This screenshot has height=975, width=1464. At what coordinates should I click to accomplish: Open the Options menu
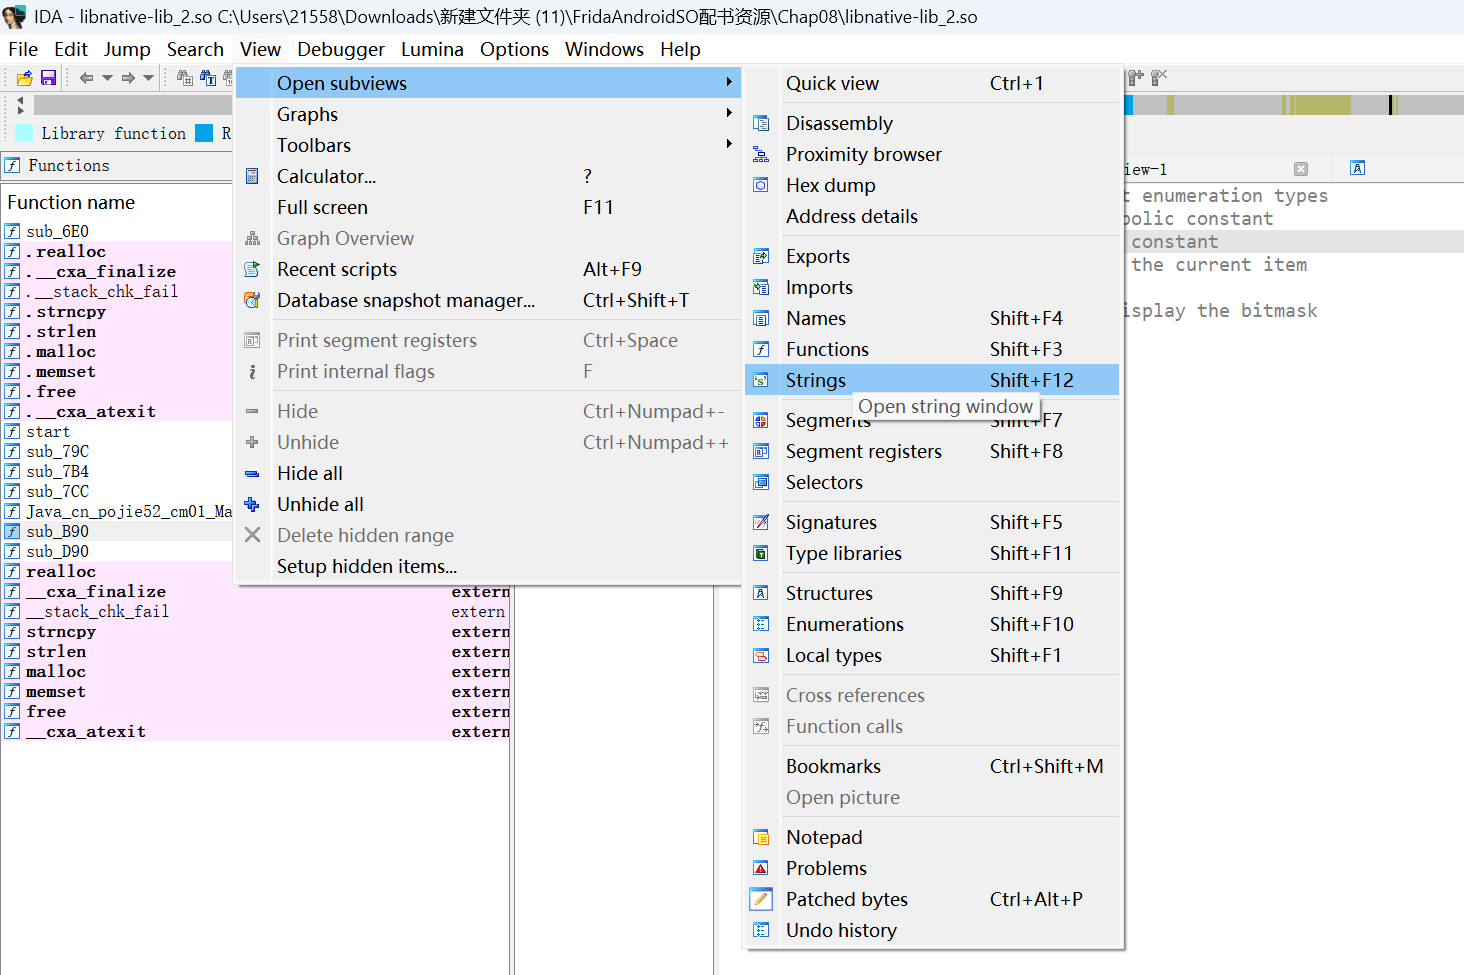(x=514, y=49)
